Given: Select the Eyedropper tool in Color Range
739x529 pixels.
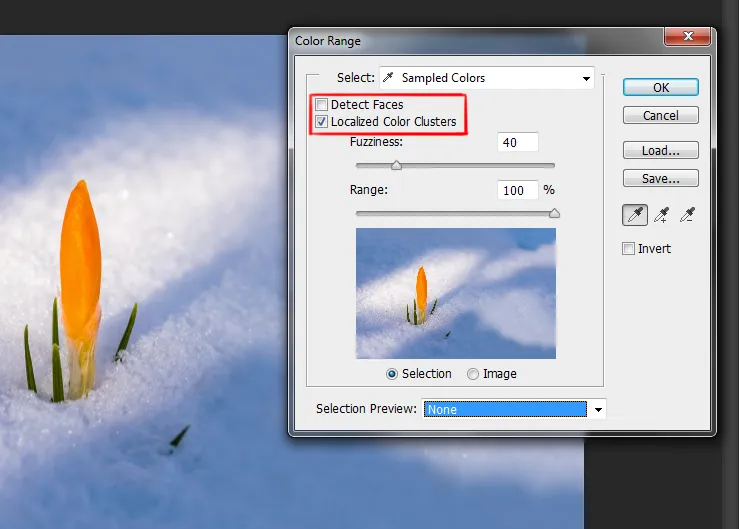Looking at the screenshot, I should point(635,215).
